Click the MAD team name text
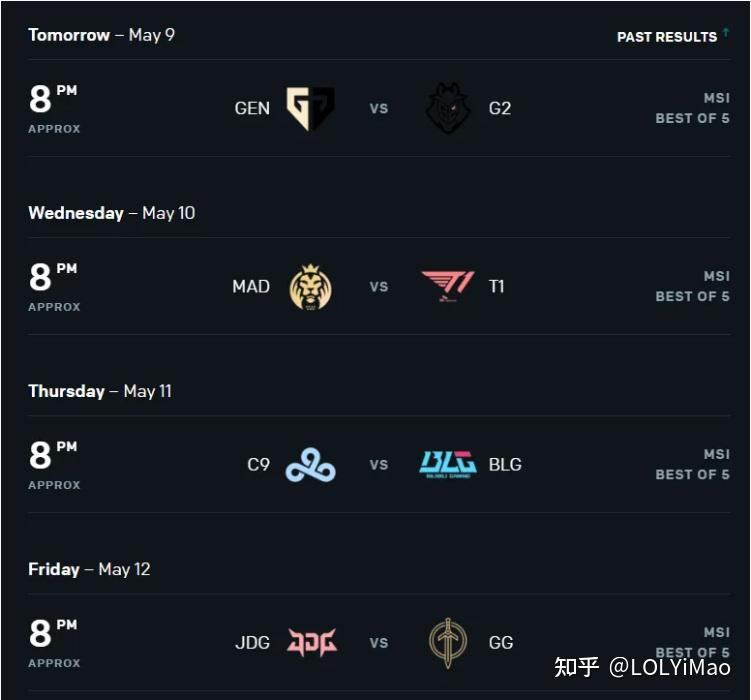 pyautogui.click(x=251, y=287)
